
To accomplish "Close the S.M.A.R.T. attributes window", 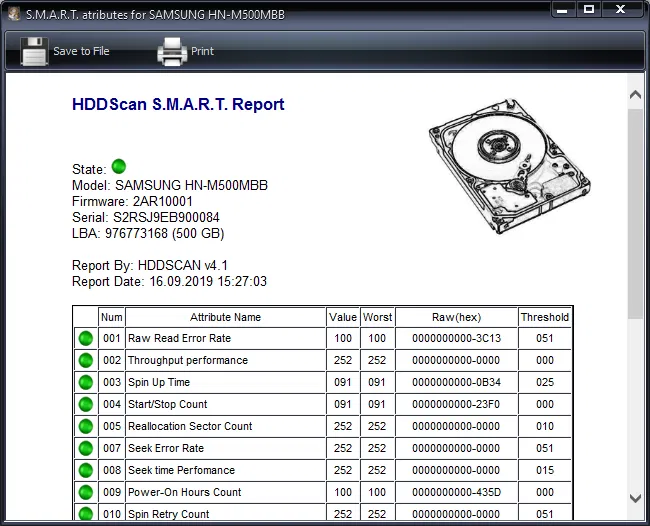I will (620, 10).
